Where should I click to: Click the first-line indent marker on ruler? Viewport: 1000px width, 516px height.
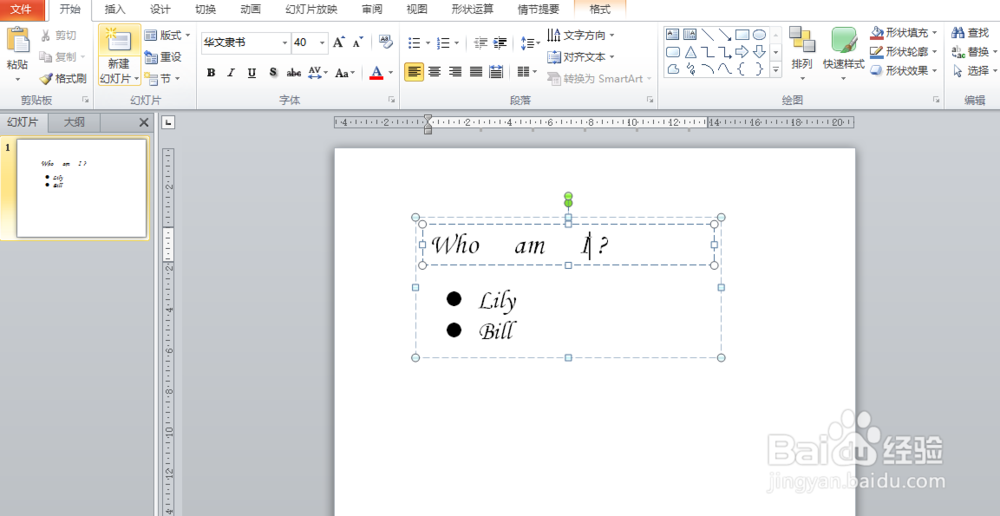[428, 119]
